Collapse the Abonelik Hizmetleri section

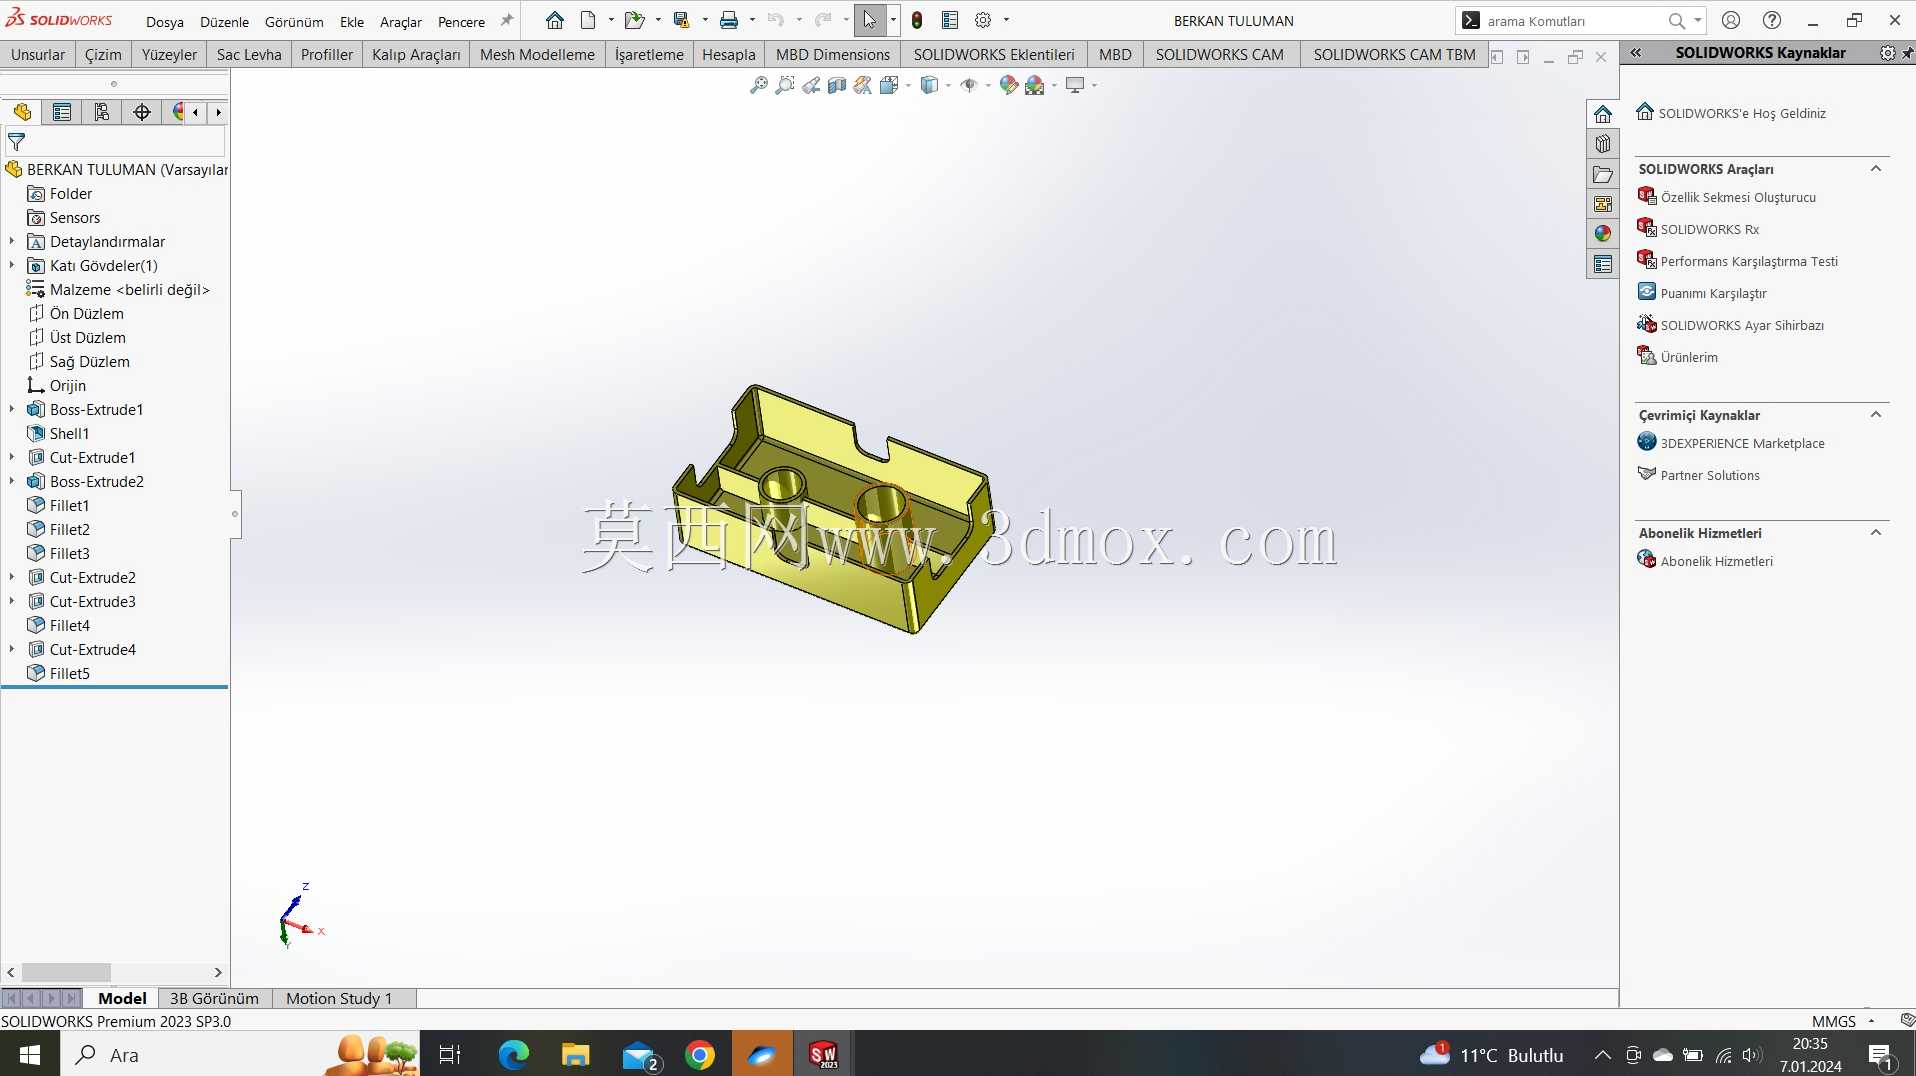coord(1876,532)
